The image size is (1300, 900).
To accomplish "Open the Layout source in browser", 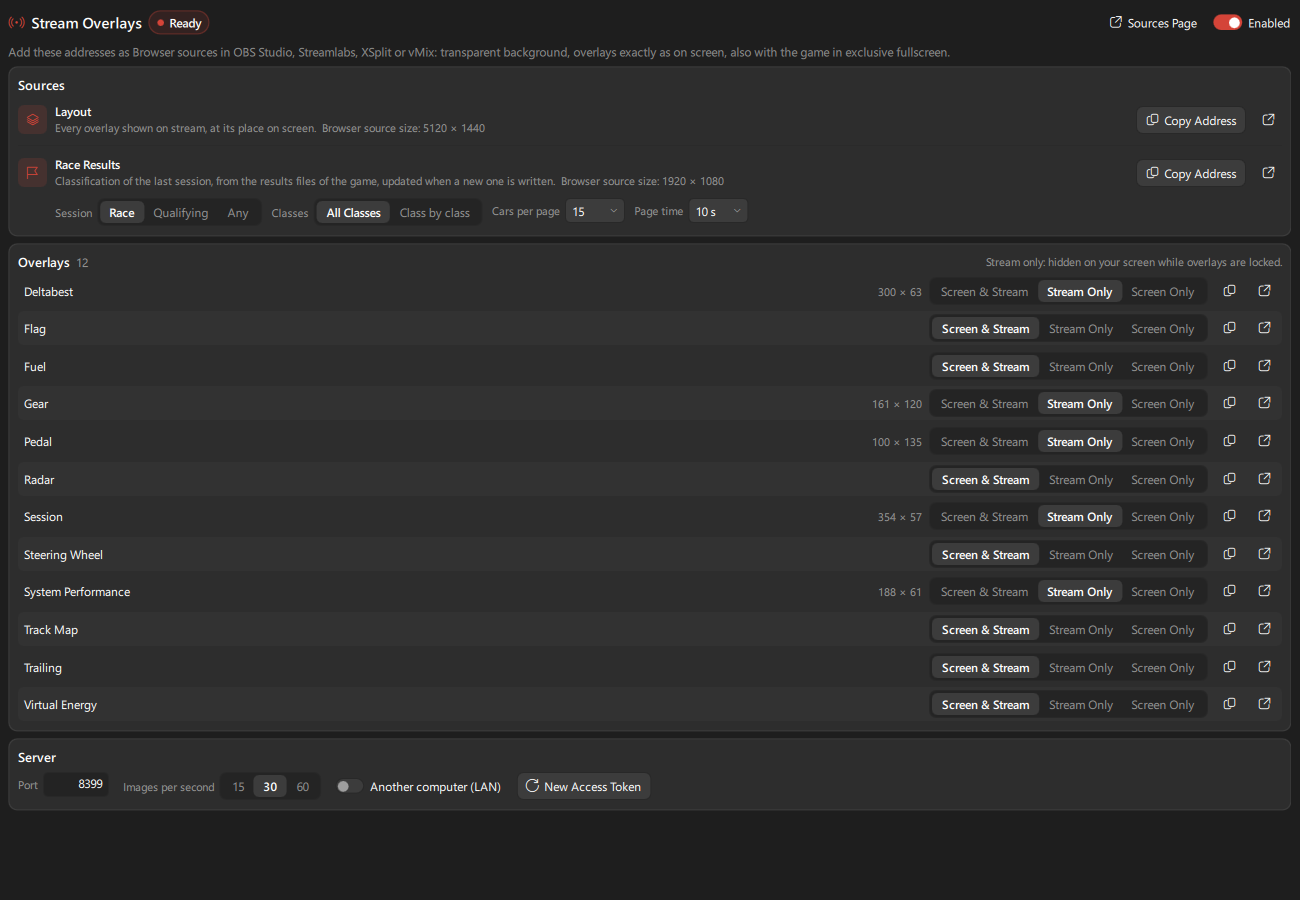I will (x=1268, y=120).
